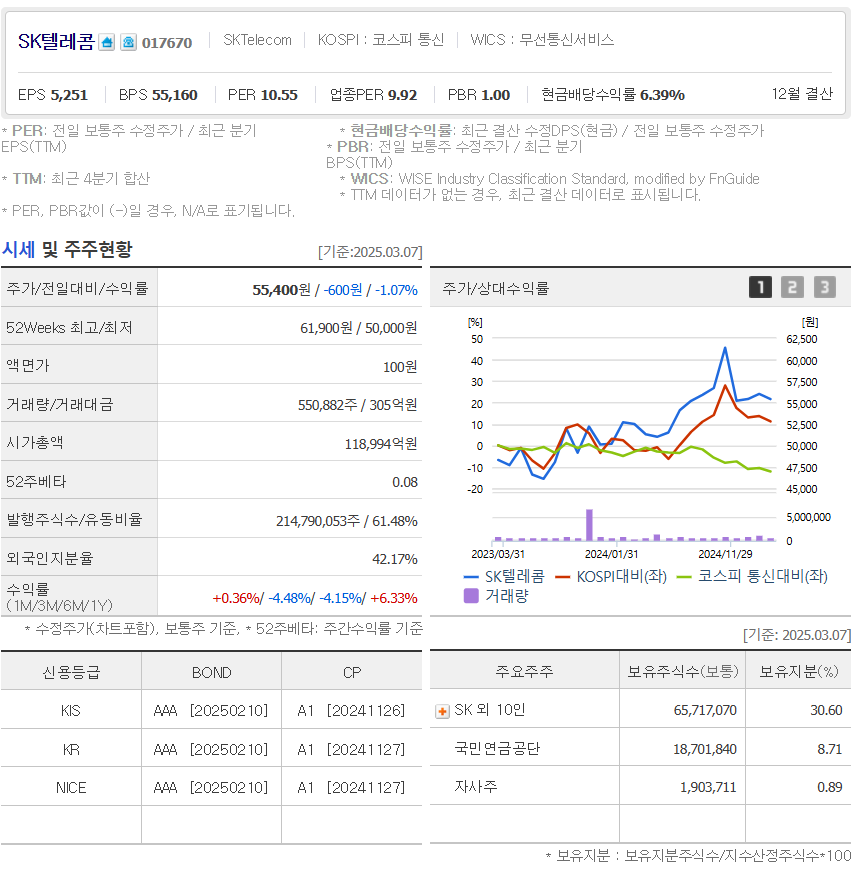The height and width of the screenshot is (879, 854).
Task: Click the +6.33% one-year return value
Action: [394, 598]
